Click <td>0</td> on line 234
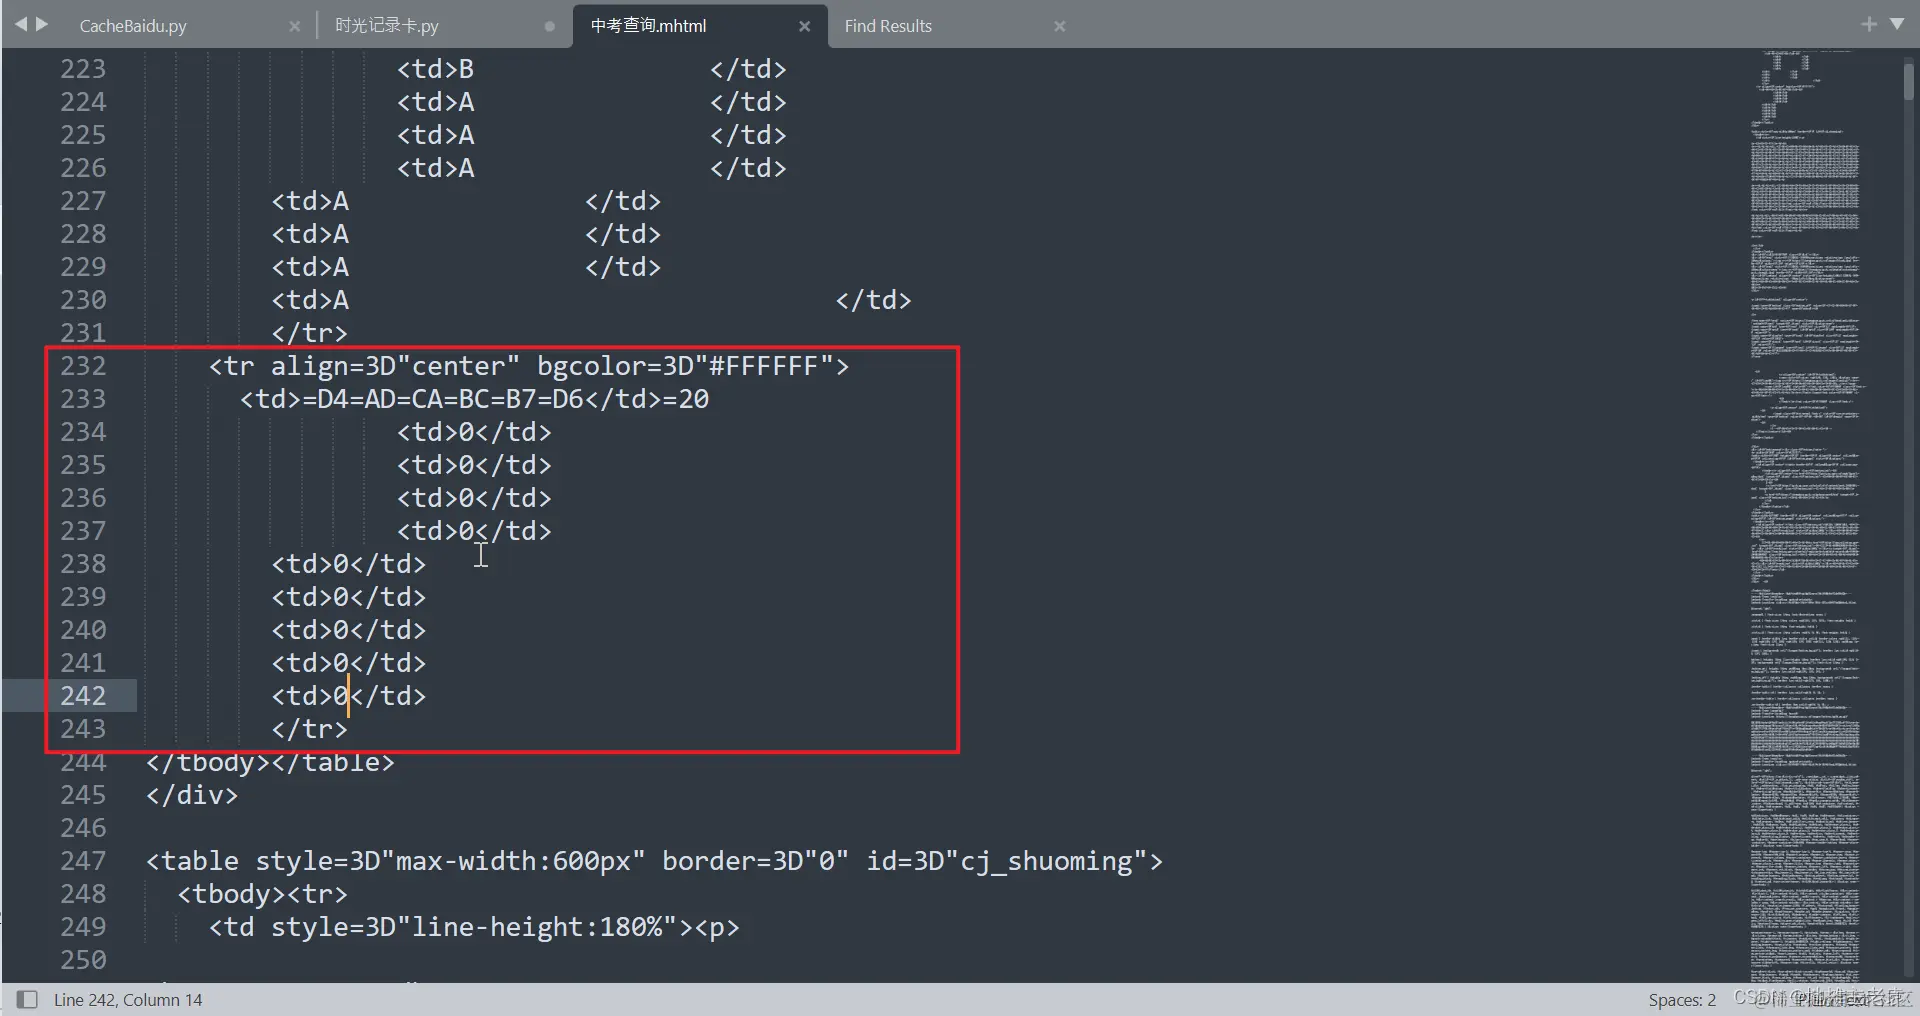The height and width of the screenshot is (1016, 1920). (x=474, y=432)
